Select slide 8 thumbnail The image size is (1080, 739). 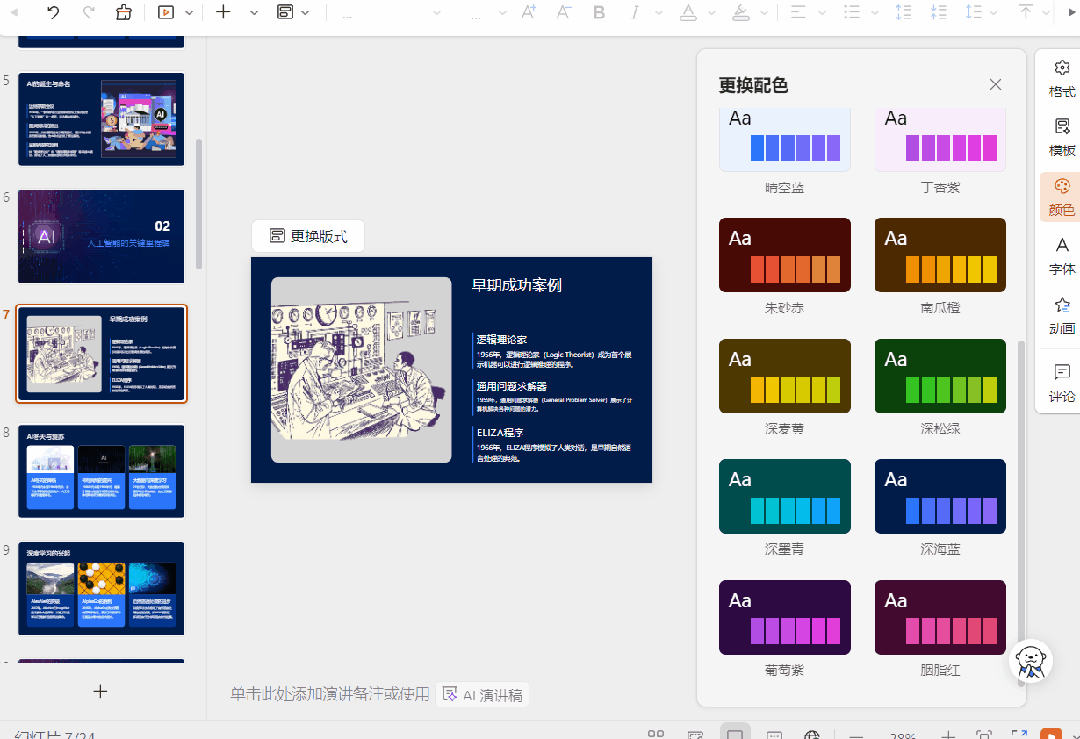point(101,471)
